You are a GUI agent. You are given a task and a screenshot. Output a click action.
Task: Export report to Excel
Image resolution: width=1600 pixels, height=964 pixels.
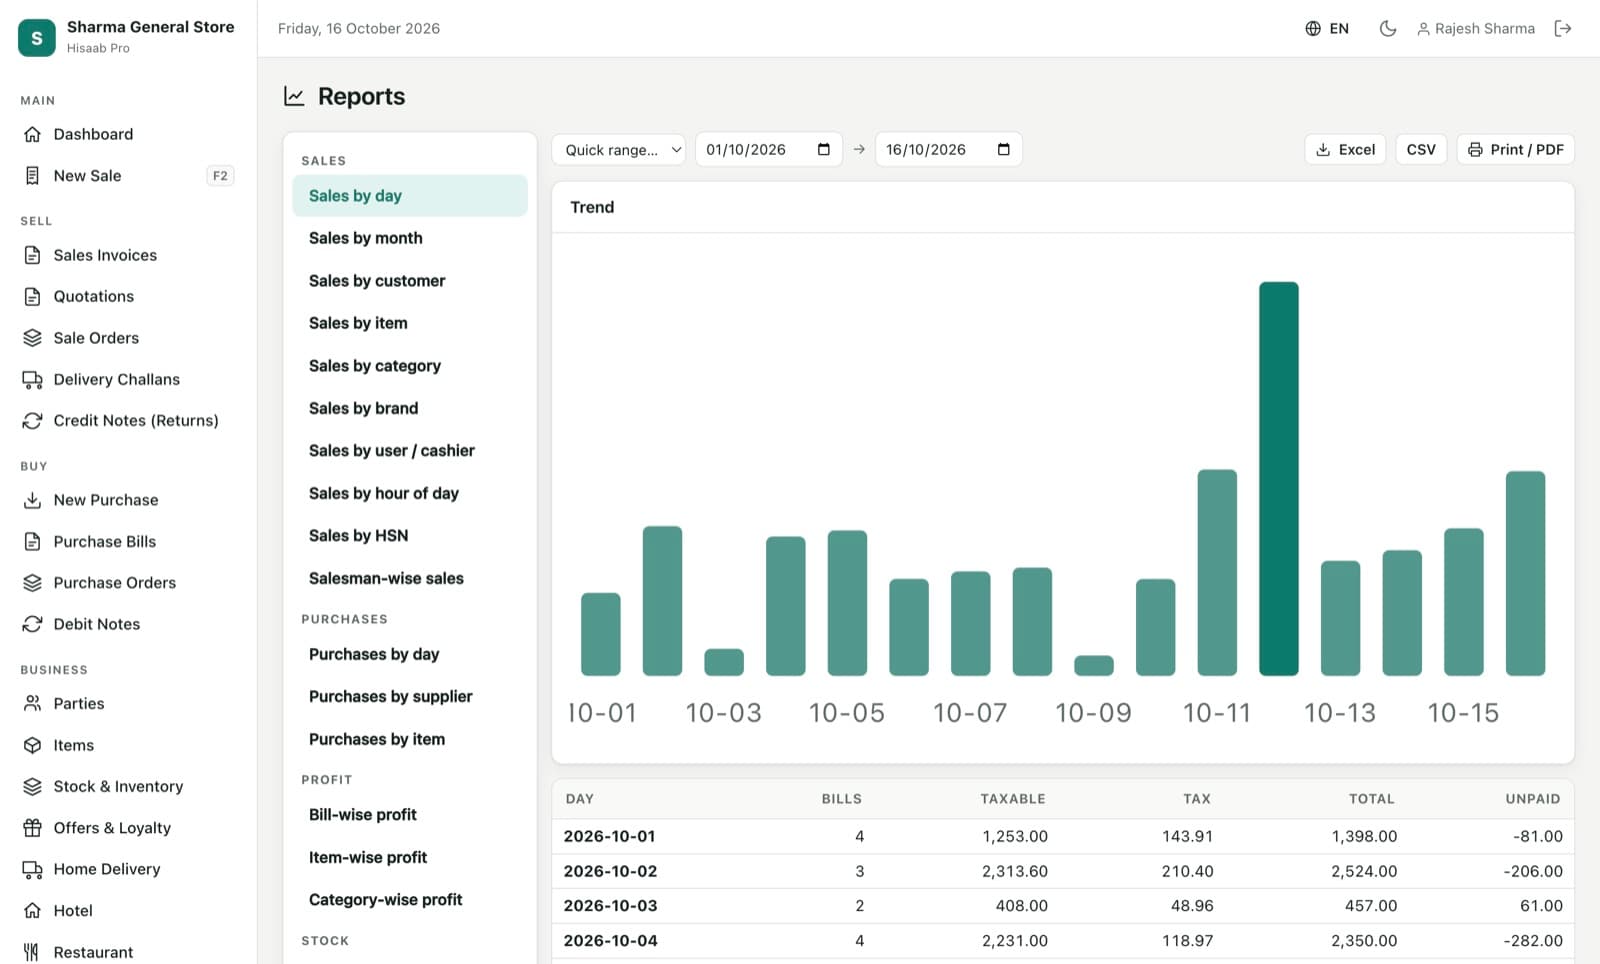click(x=1345, y=149)
